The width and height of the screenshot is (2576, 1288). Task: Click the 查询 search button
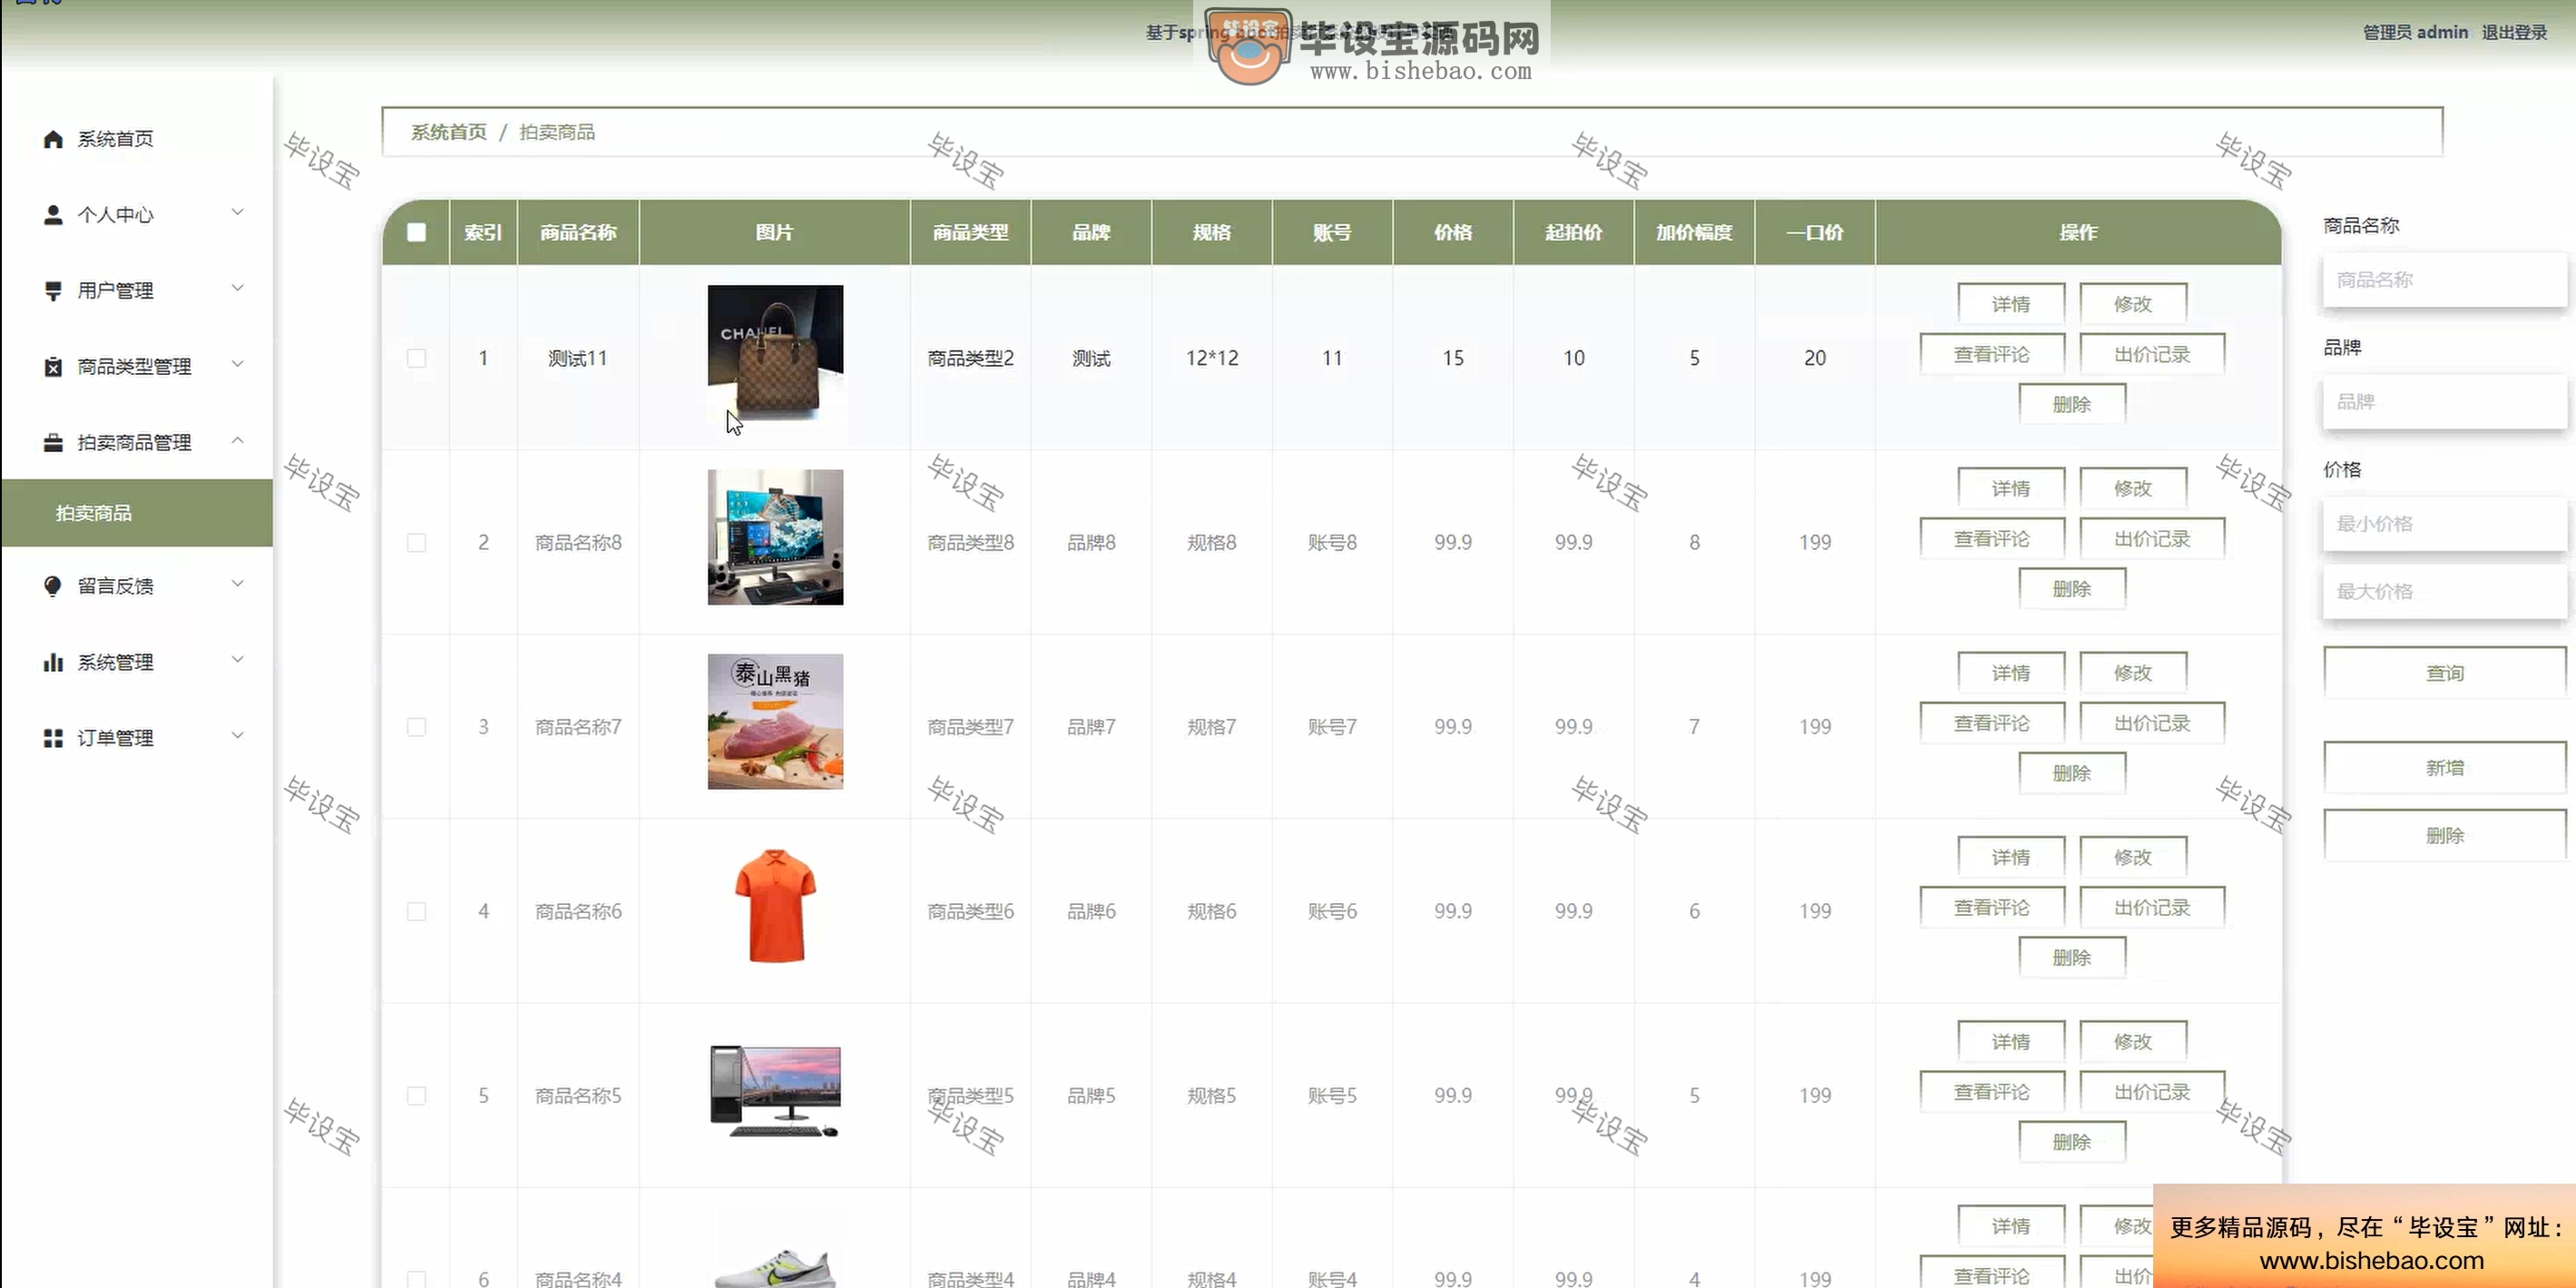click(x=2444, y=673)
